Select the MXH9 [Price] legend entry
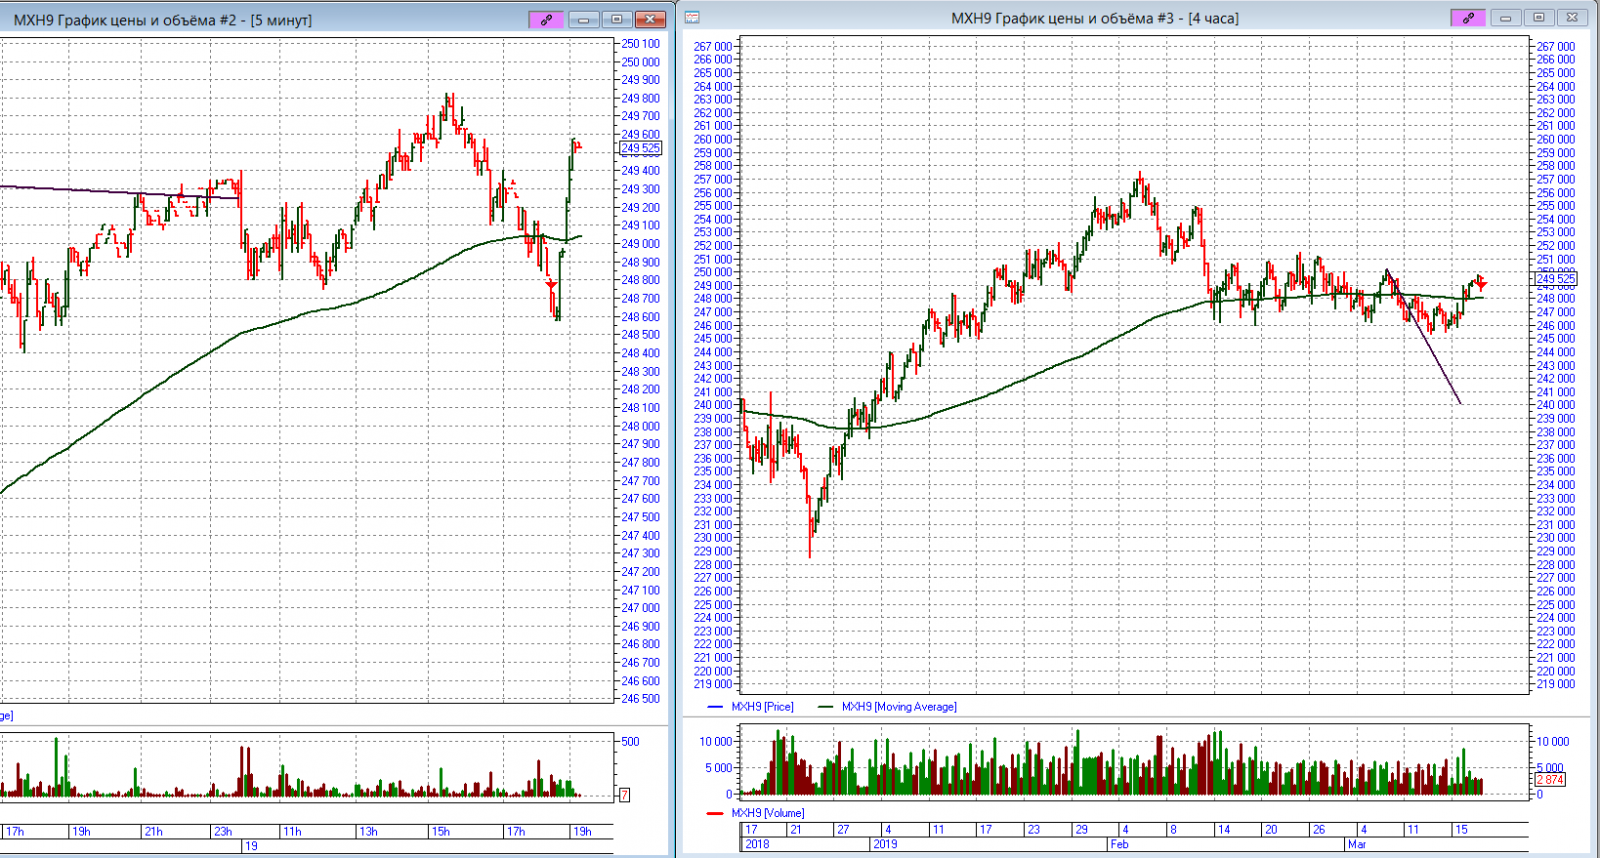The height and width of the screenshot is (858, 1600). pos(761,707)
